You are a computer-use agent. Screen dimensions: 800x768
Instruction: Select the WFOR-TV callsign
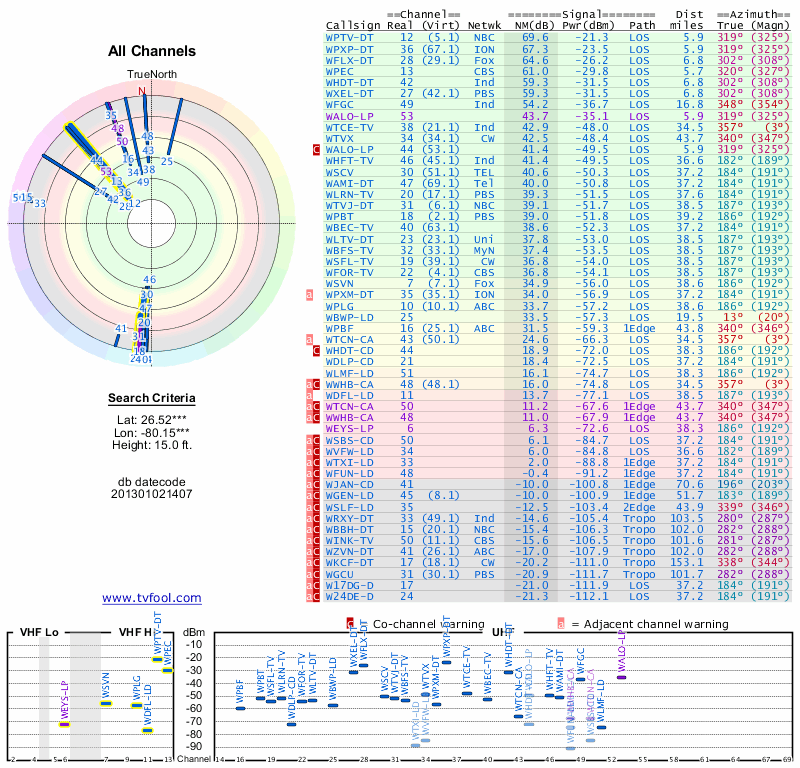tap(349, 272)
